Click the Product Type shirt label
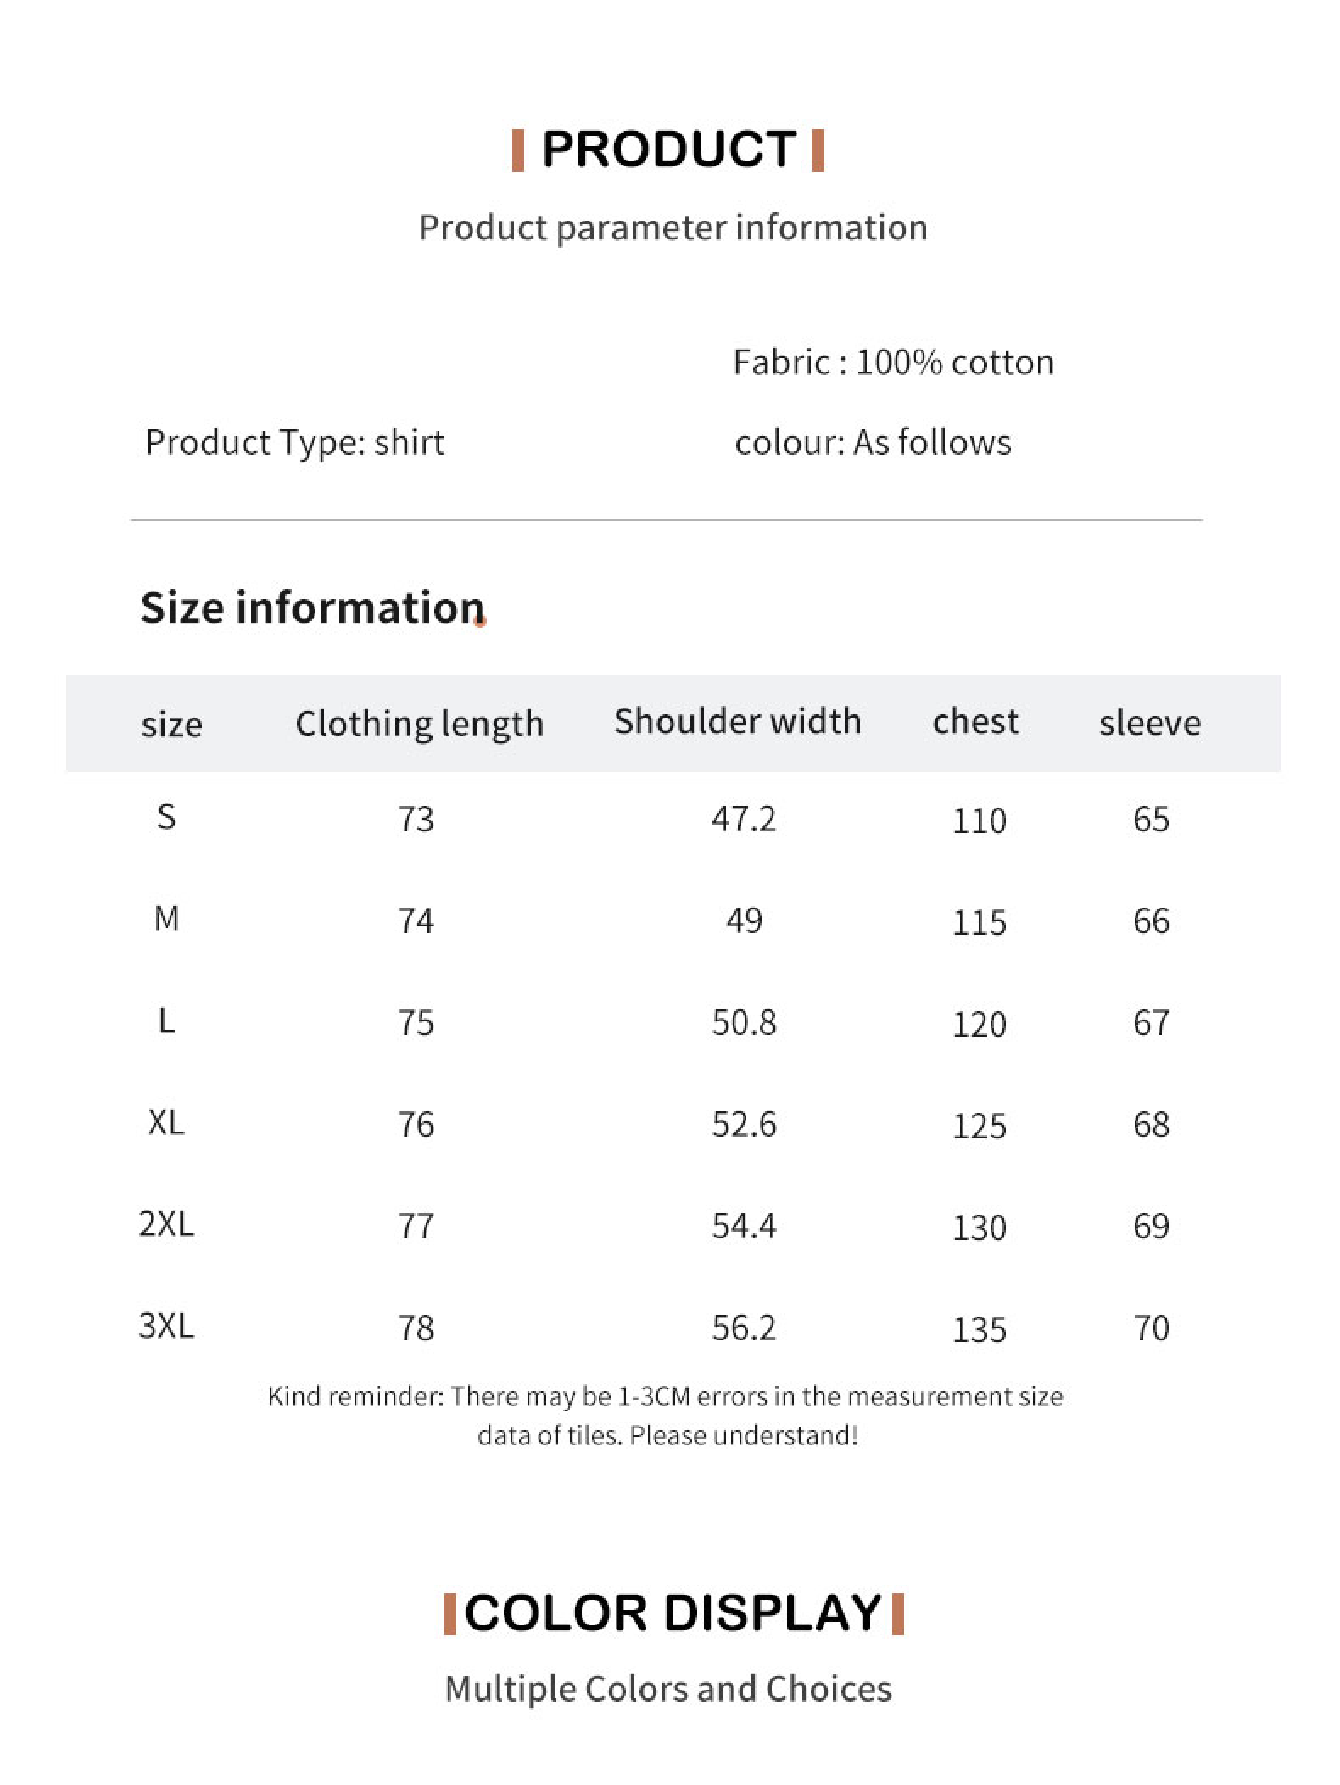Image resolution: width=1340 pixels, height=1785 pixels. (295, 442)
